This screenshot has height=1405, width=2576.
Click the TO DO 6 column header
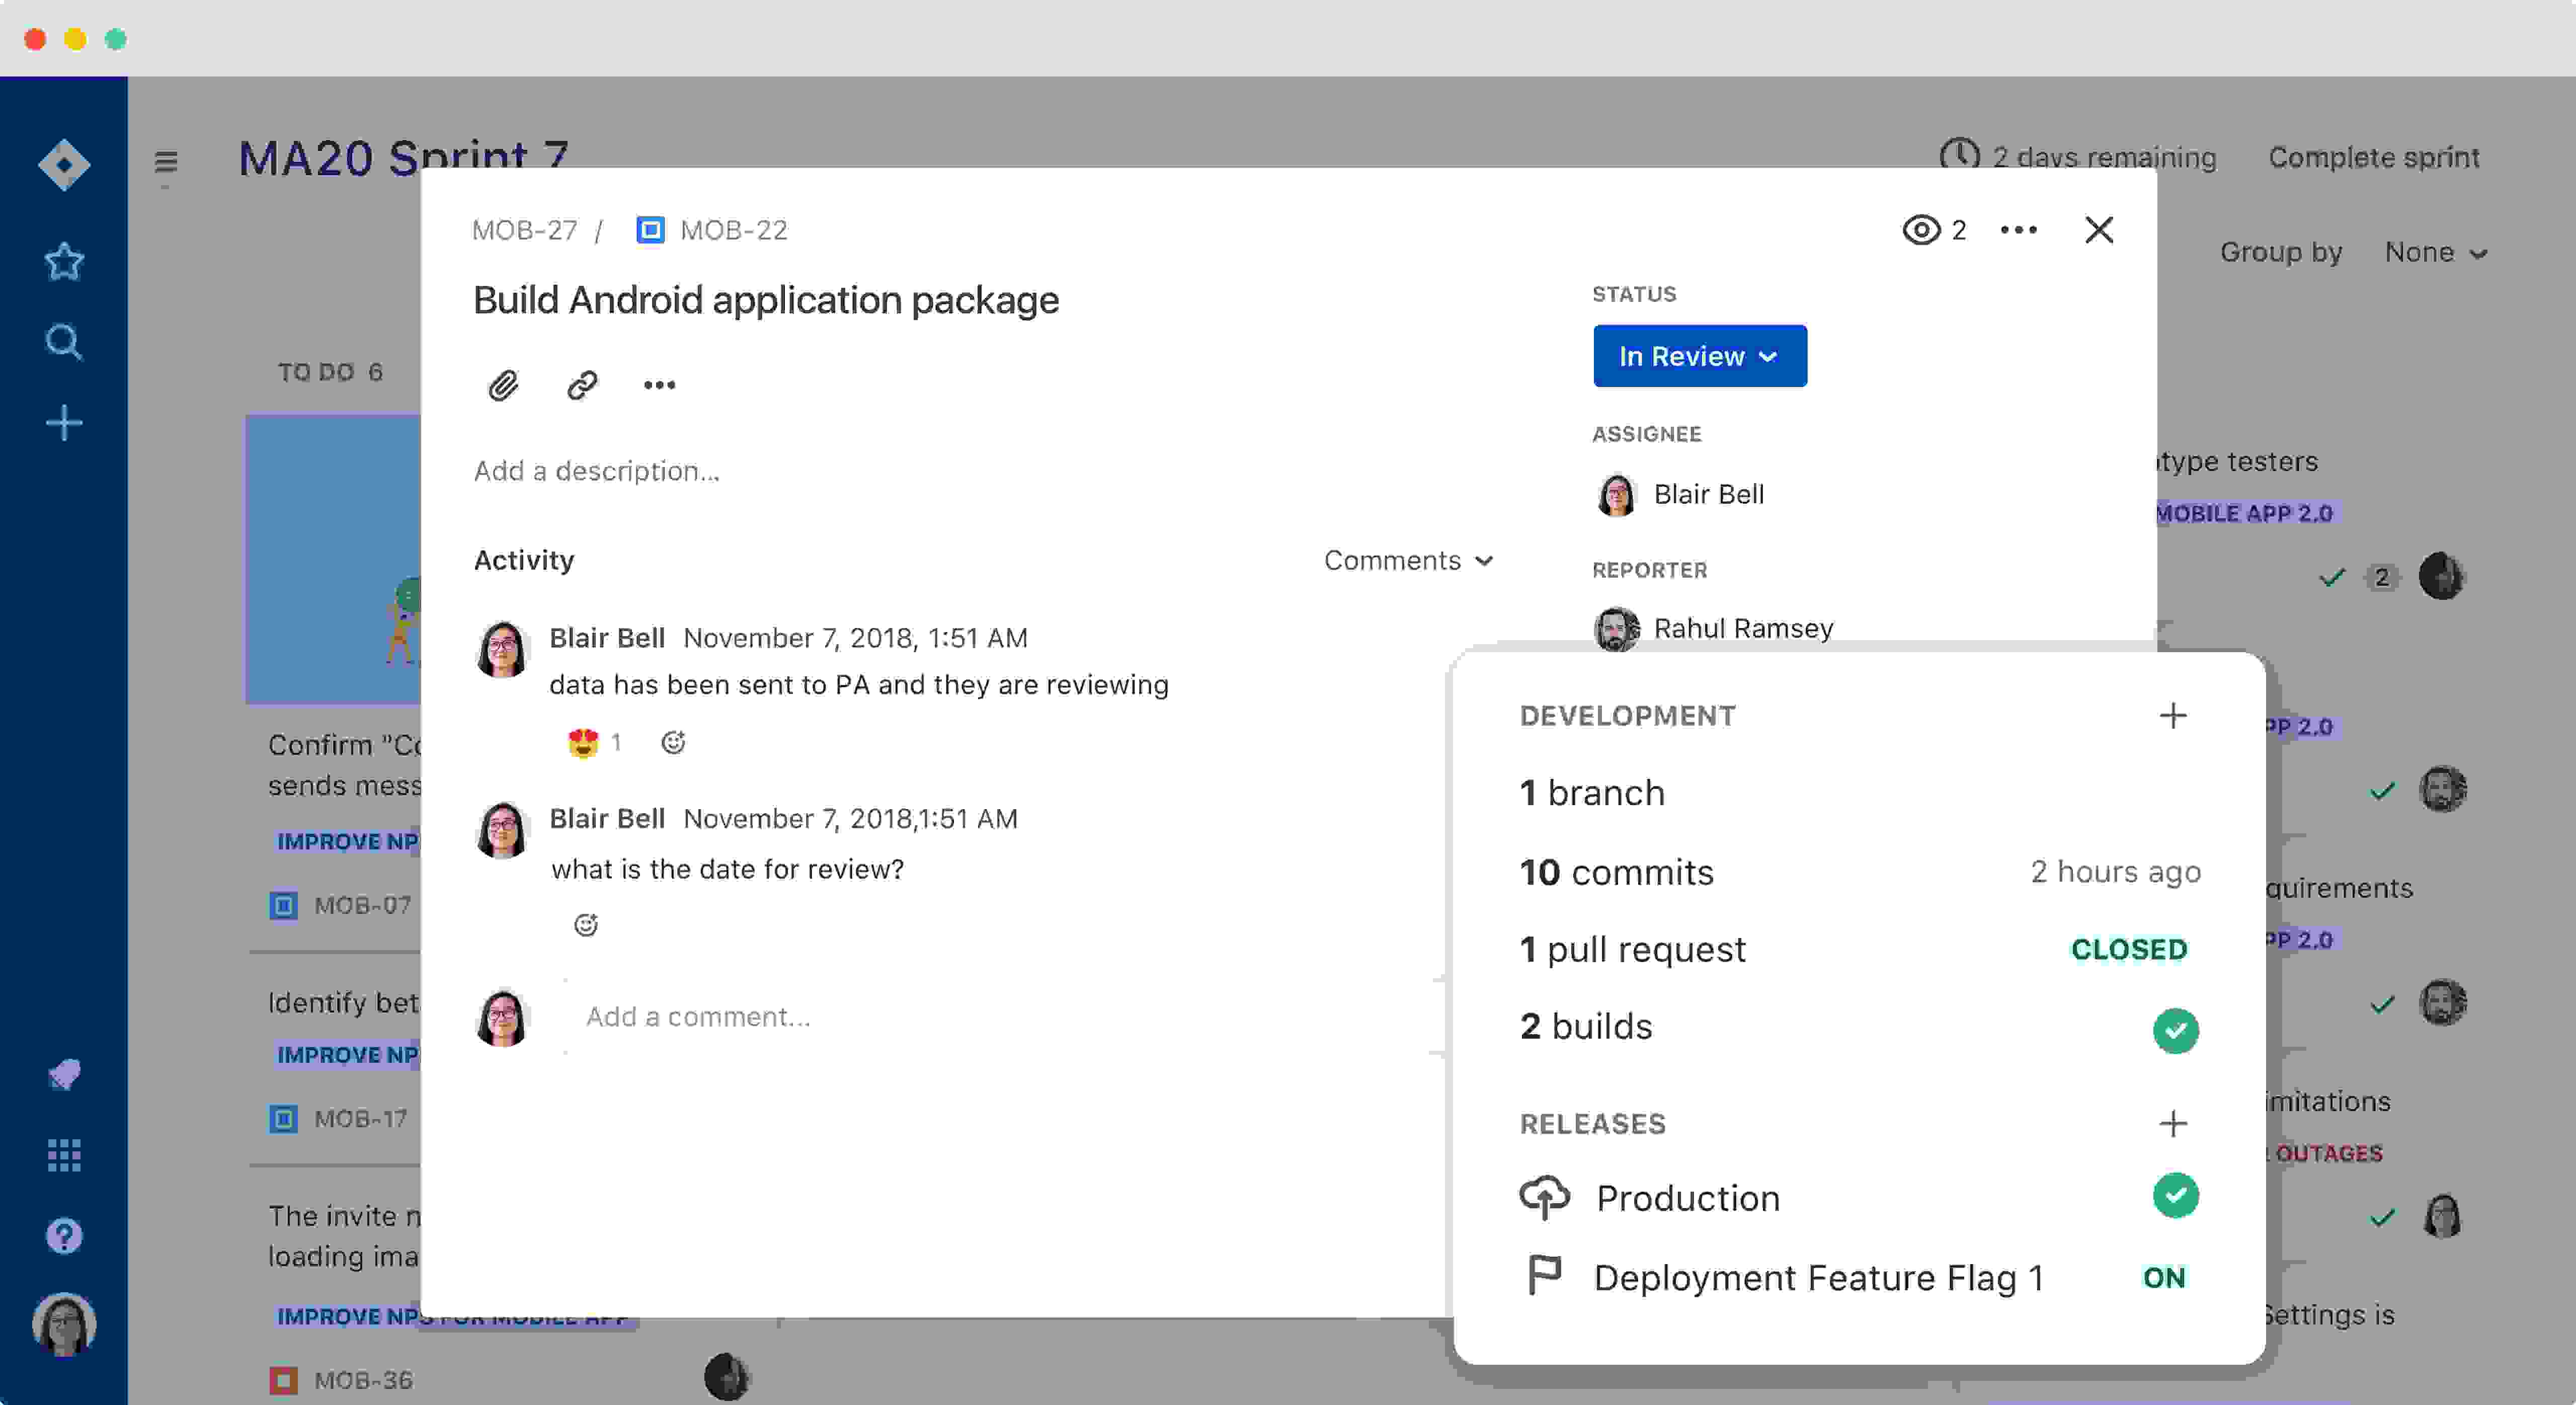330,372
